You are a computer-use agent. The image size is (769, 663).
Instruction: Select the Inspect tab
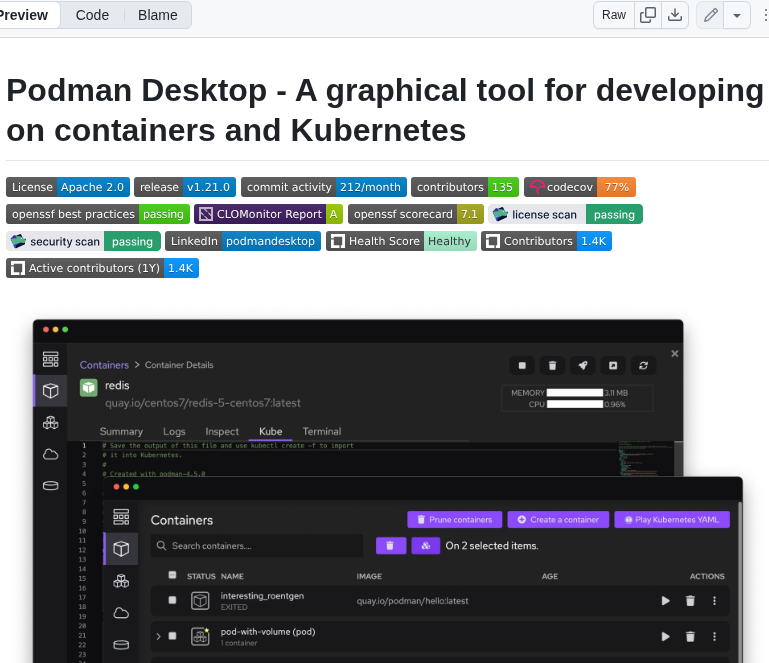point(222,432)
